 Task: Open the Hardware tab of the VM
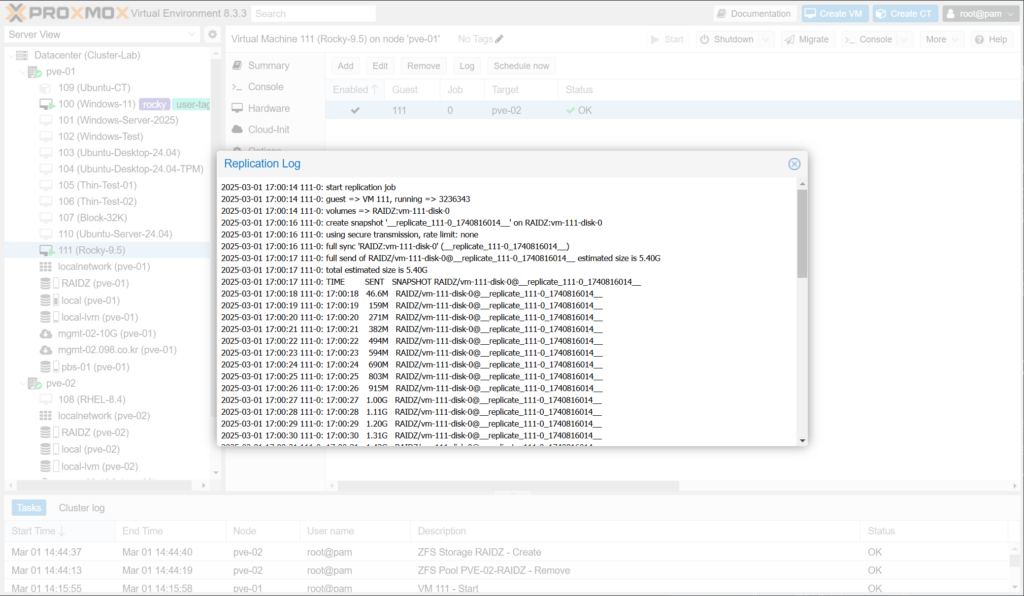tap(268, 108)
